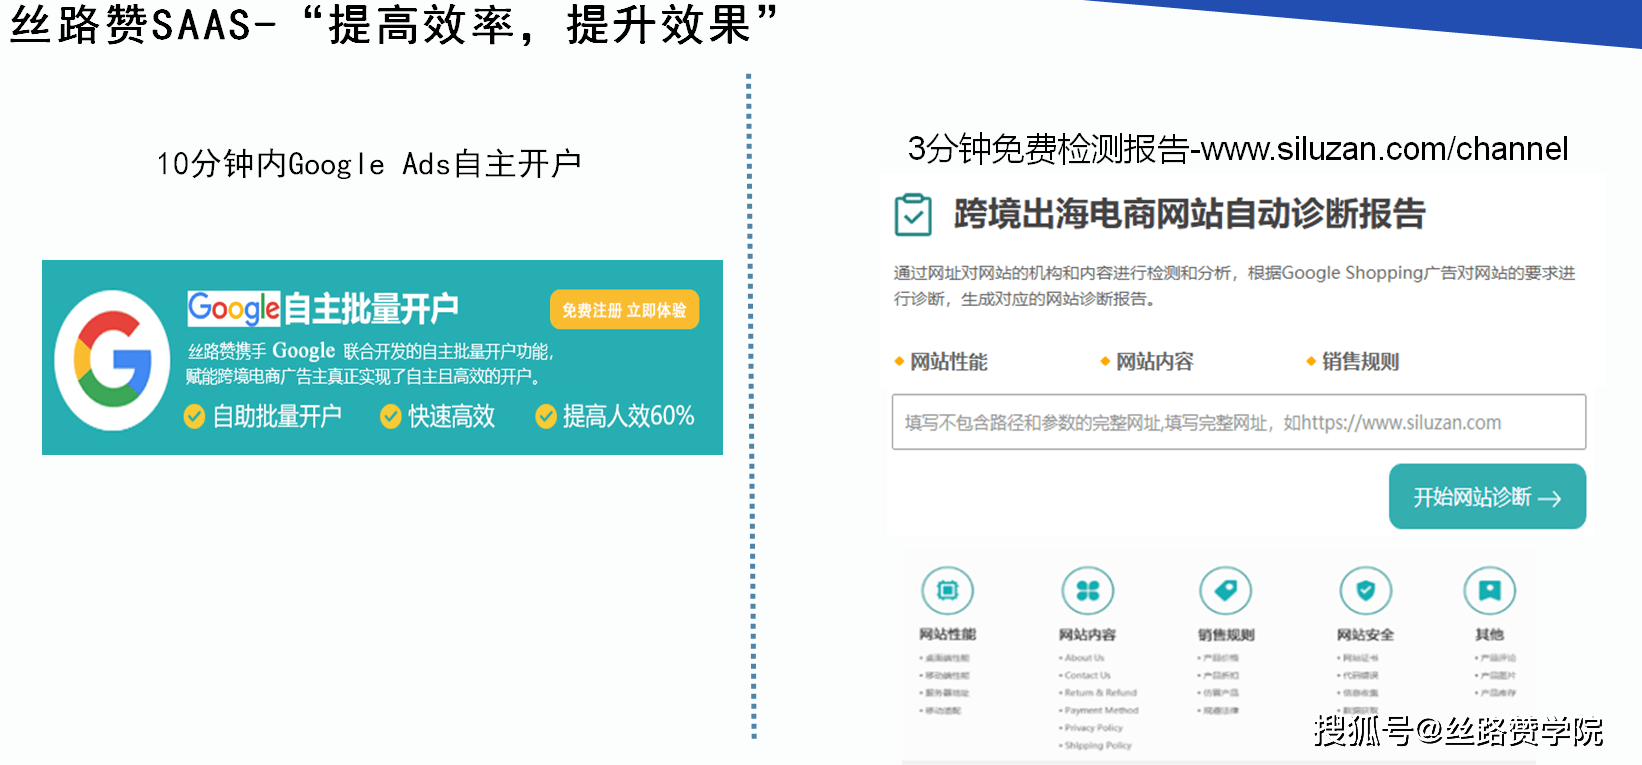Viewport: 1642px width, 765px height.
Task: Click the website URL input field
Action: click(x=1239, y=422)
